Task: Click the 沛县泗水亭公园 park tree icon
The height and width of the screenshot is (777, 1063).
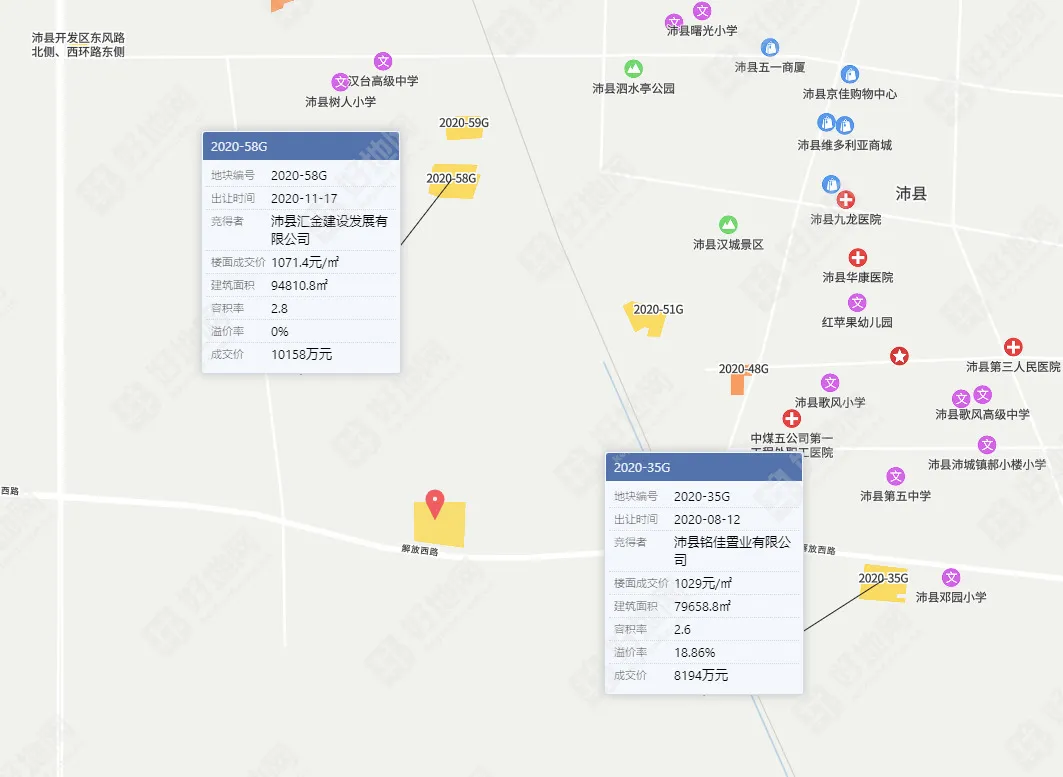Action: click(632, 69)
